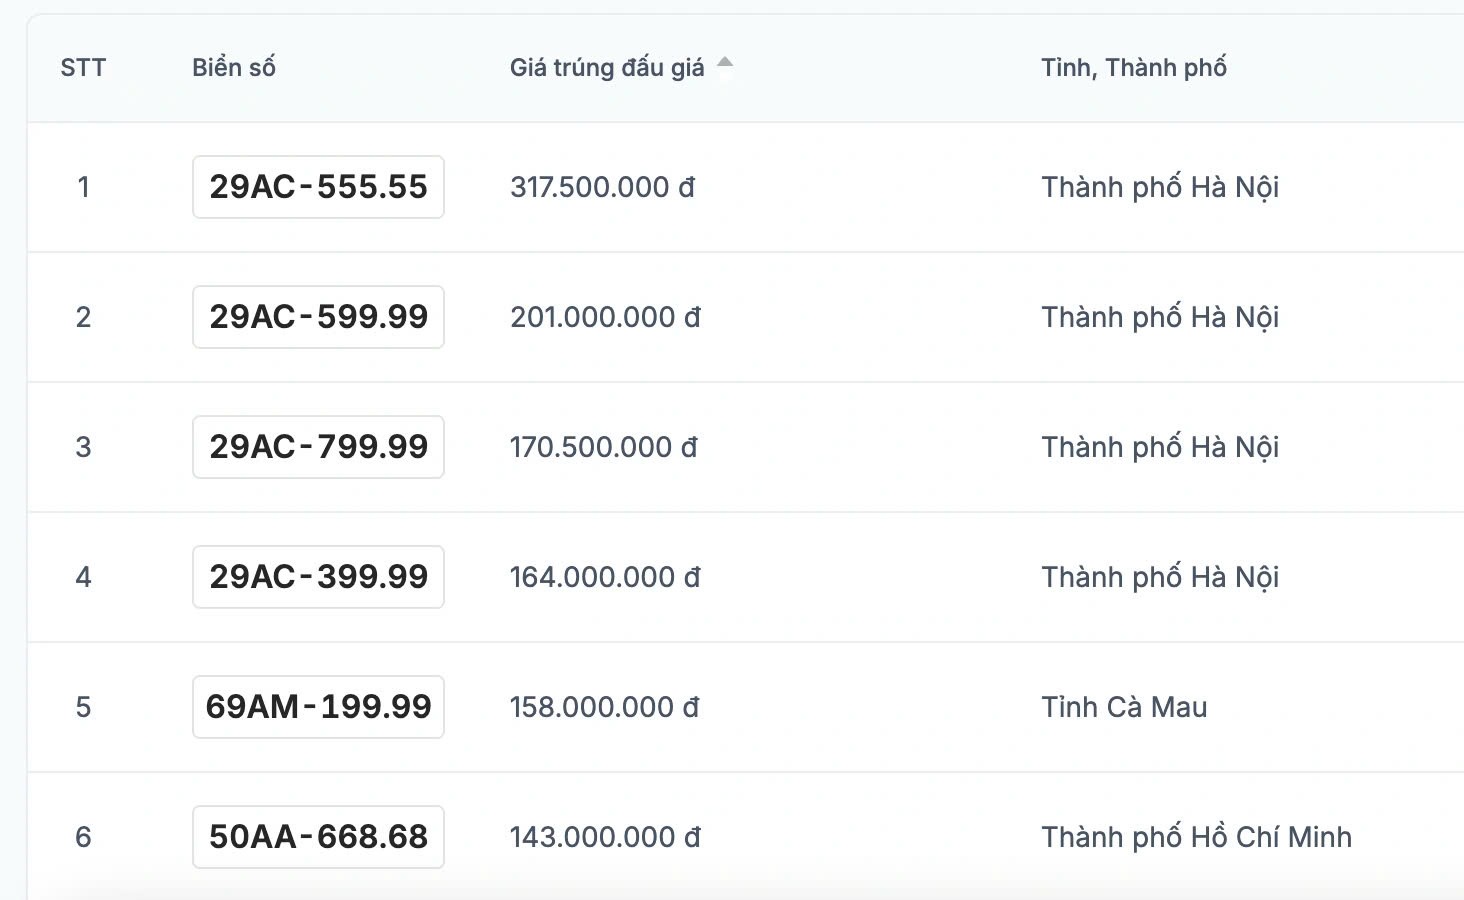Screen dimensions: 1464x900
Task: Choose plate 69AM-199.99
Action: click(x=318, y=707)
